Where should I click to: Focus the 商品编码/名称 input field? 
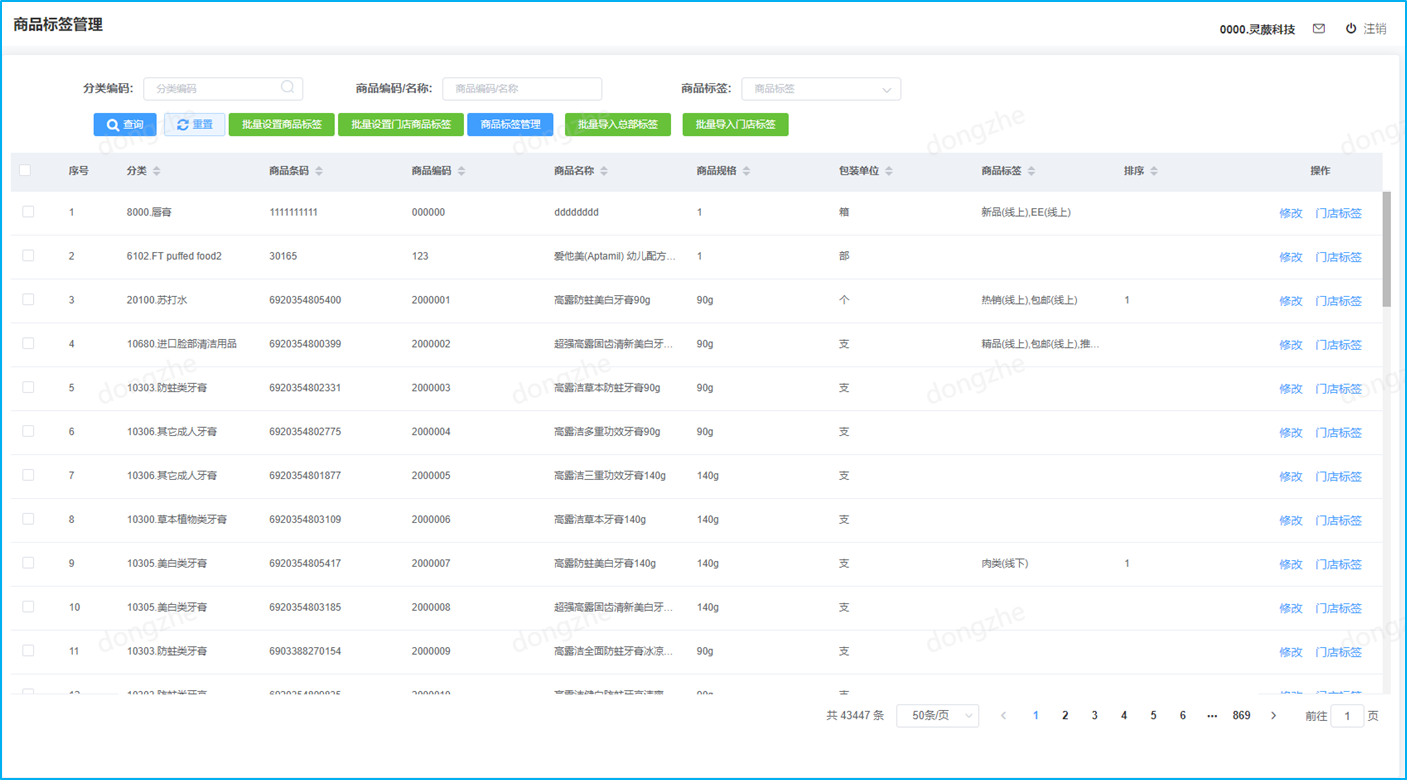[522, 89]
